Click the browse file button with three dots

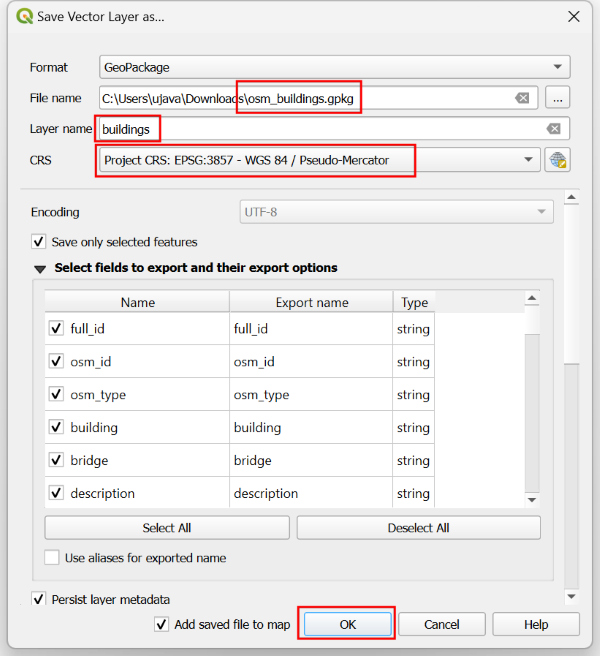coord(557,98)
